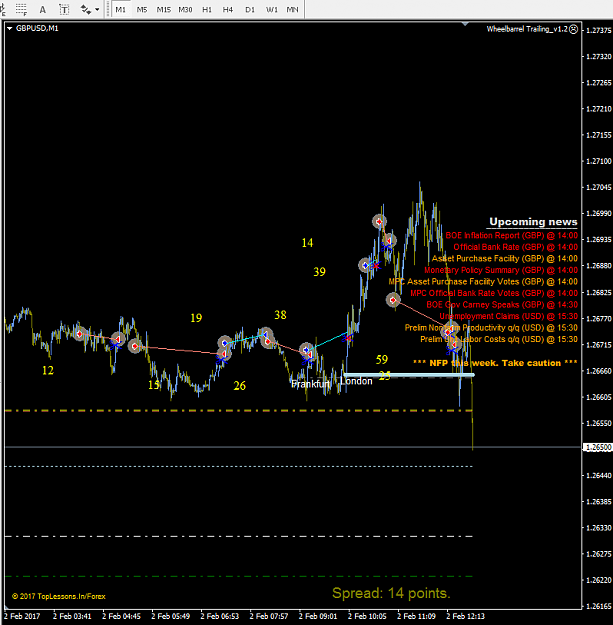Click the Upcoming news heading
The image size is (613, 625).
point(533,222)
